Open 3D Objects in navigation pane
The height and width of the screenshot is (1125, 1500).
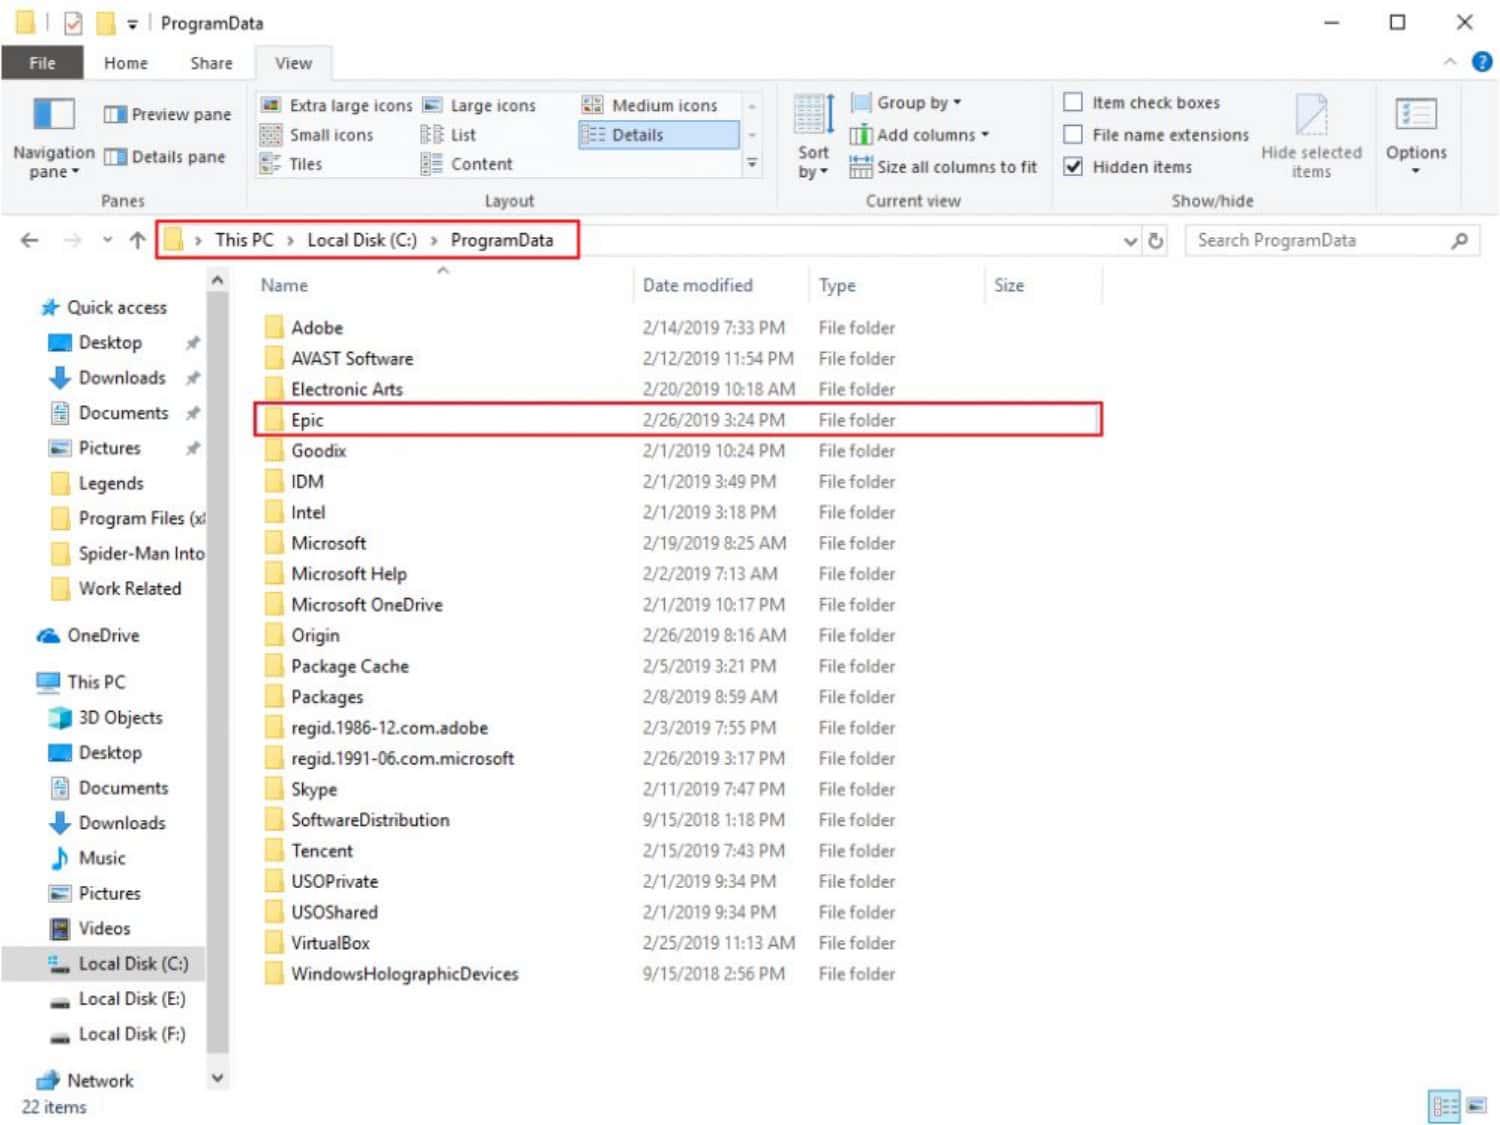(x=106, y=718)
